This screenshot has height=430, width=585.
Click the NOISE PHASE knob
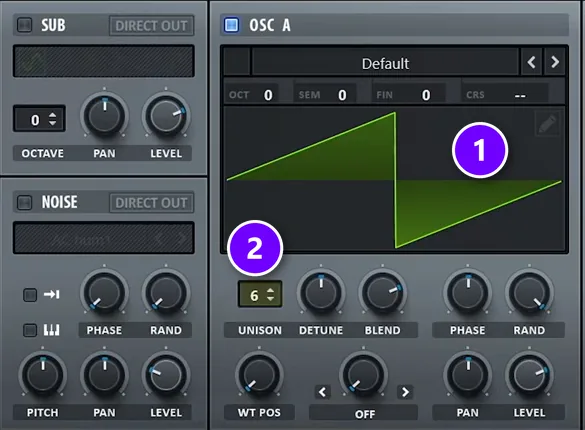point(104,292)
